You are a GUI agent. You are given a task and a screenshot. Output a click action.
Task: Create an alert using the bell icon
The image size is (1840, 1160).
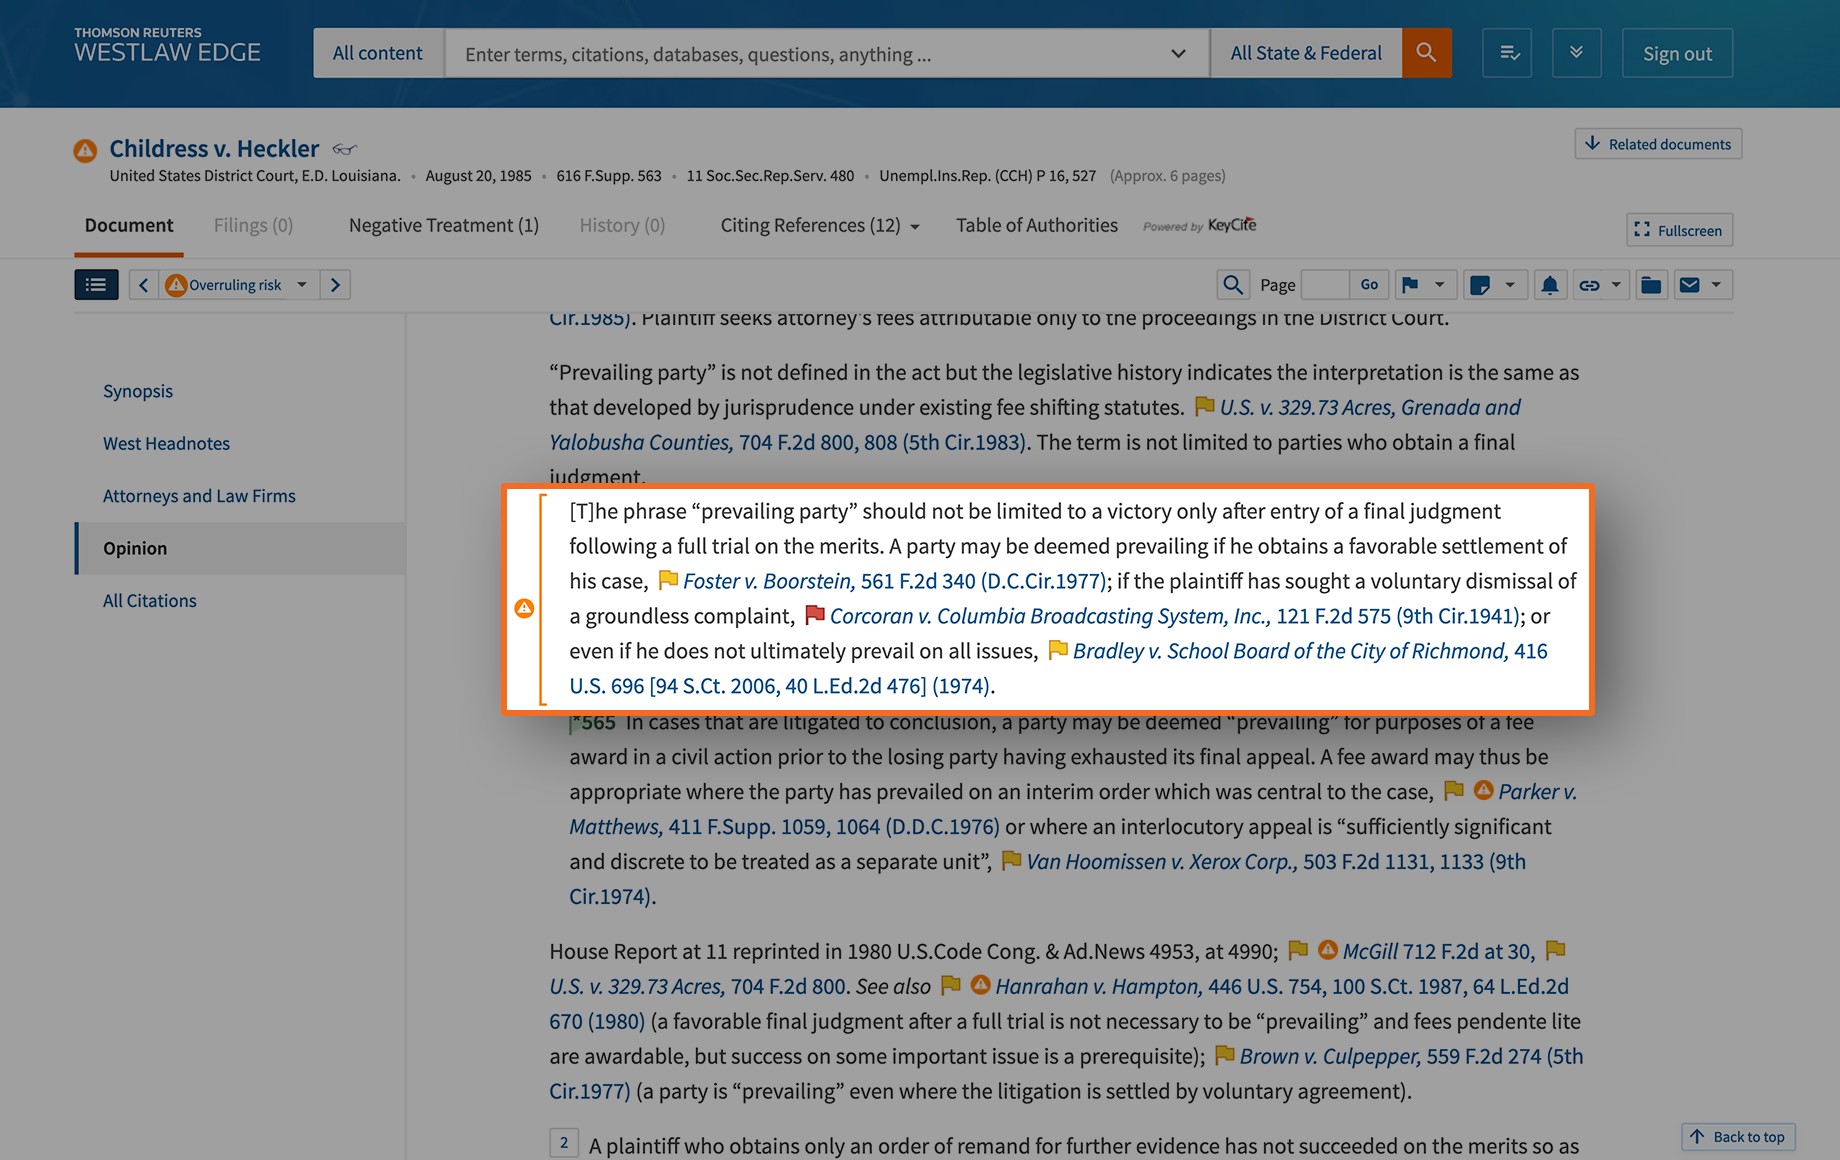1550,285
